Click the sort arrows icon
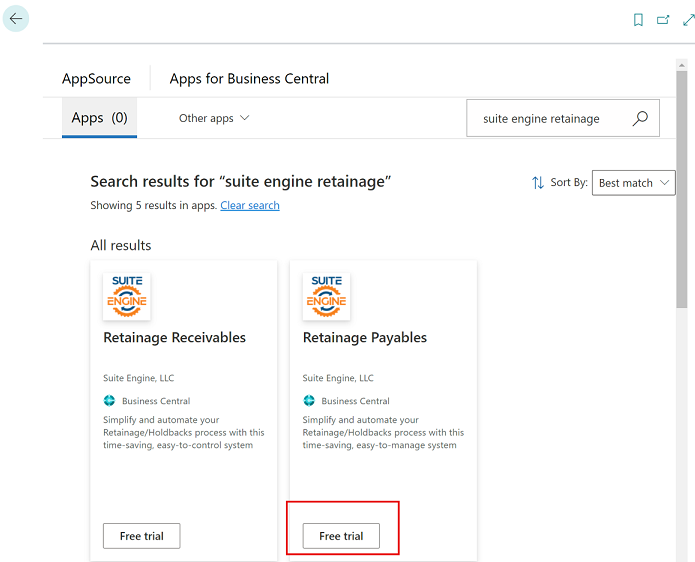Image resolution: width=695 pixels, height=562 pixels. (538, 183)
